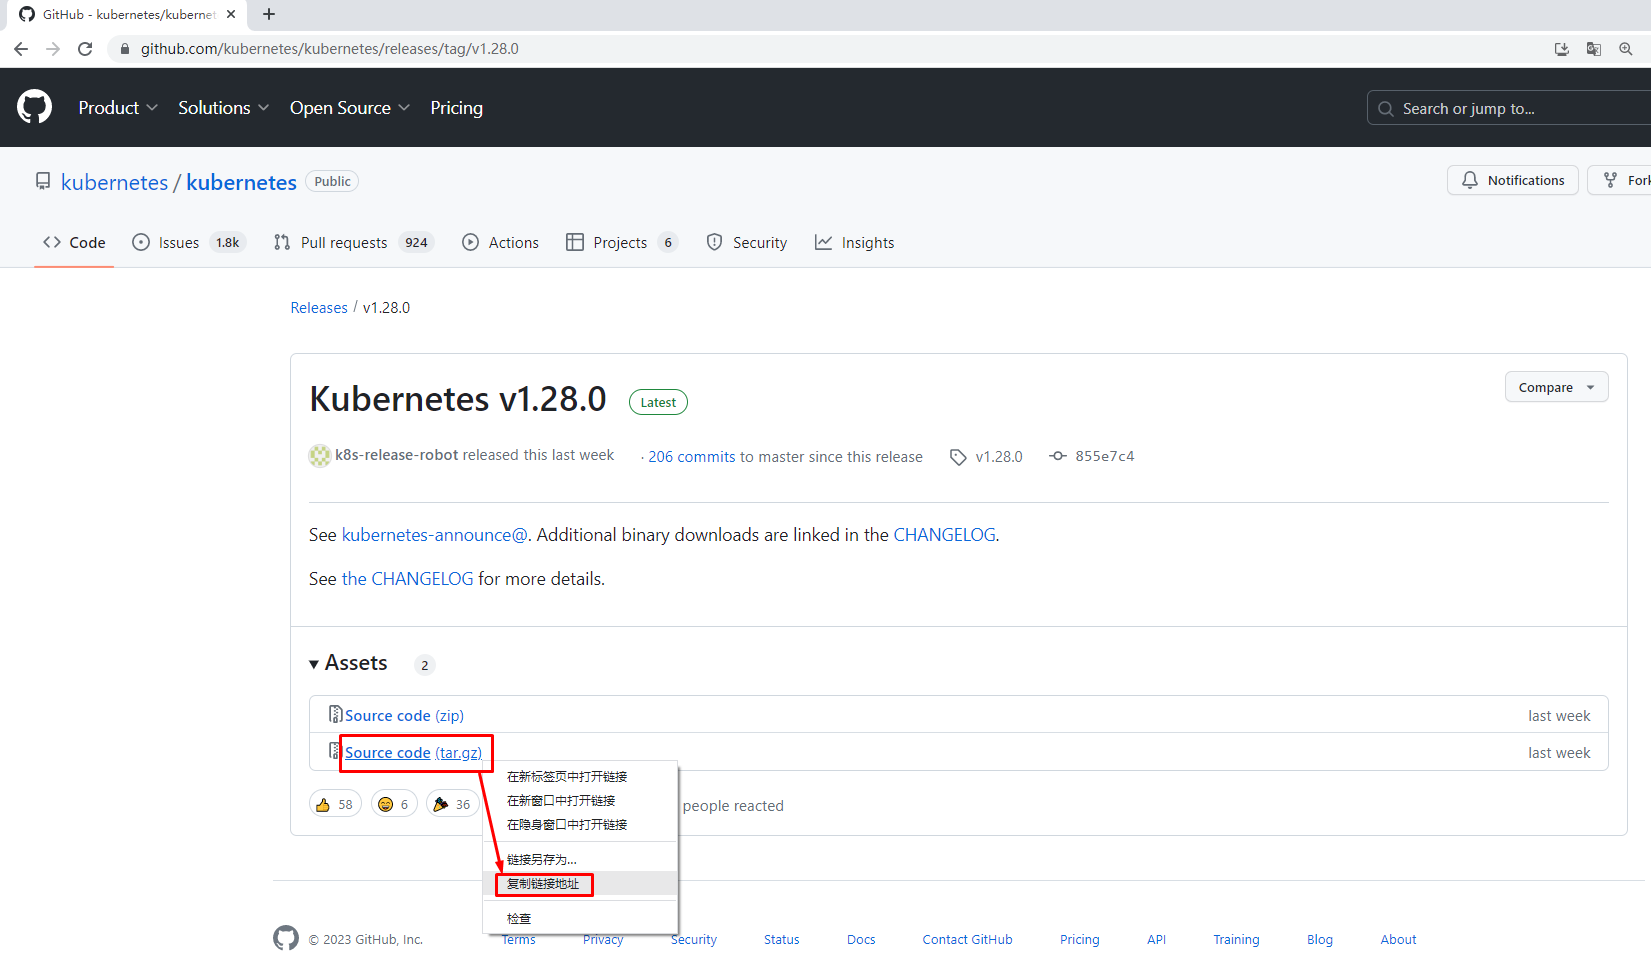Viewport: 1651px width, 973px height.
Task: Click the laughing emoji reaction with 6
Action: (x=394, y=804)
